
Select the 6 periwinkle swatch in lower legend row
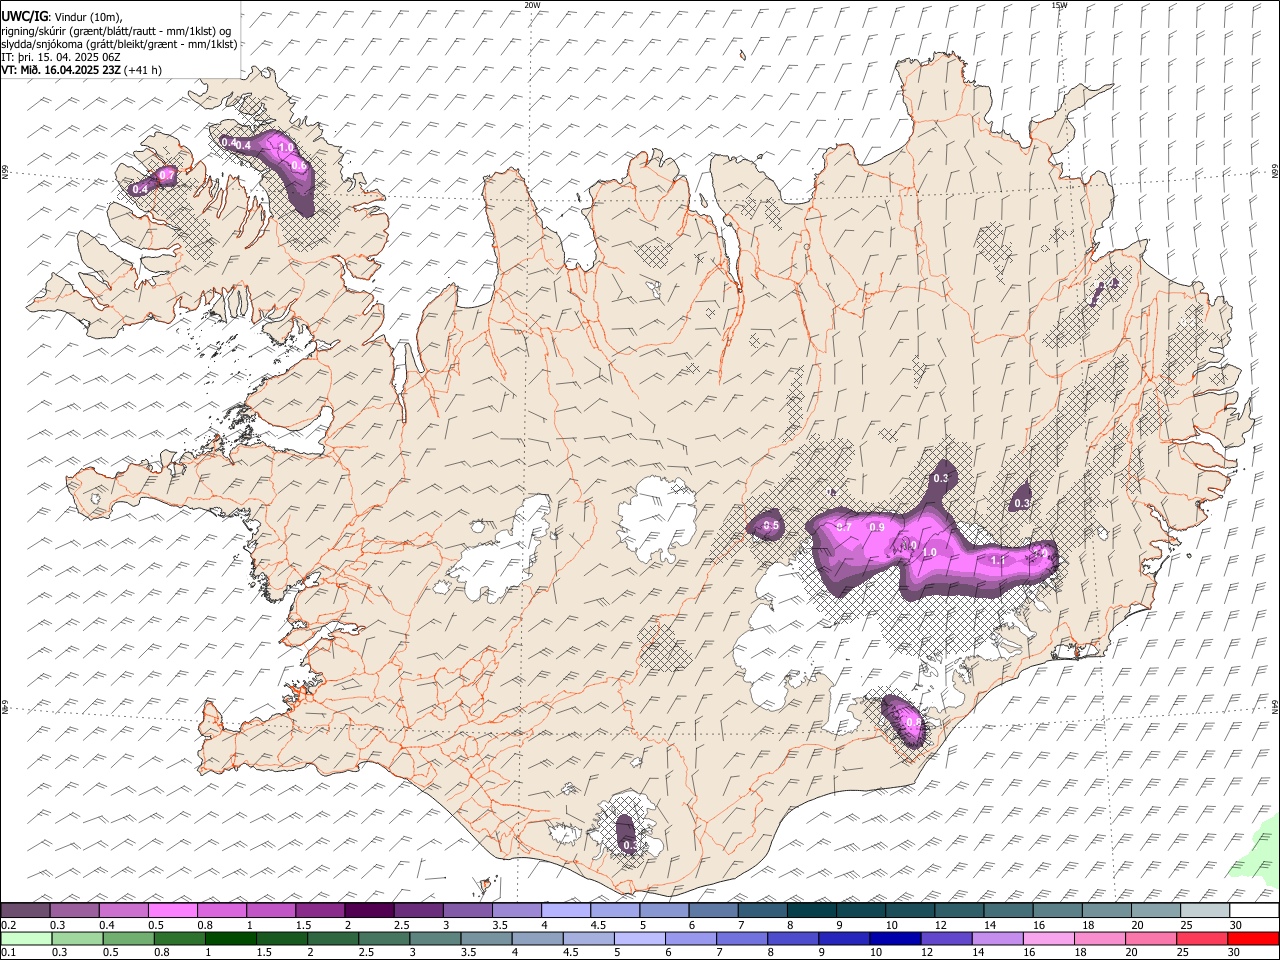click(x=690, y=939)
